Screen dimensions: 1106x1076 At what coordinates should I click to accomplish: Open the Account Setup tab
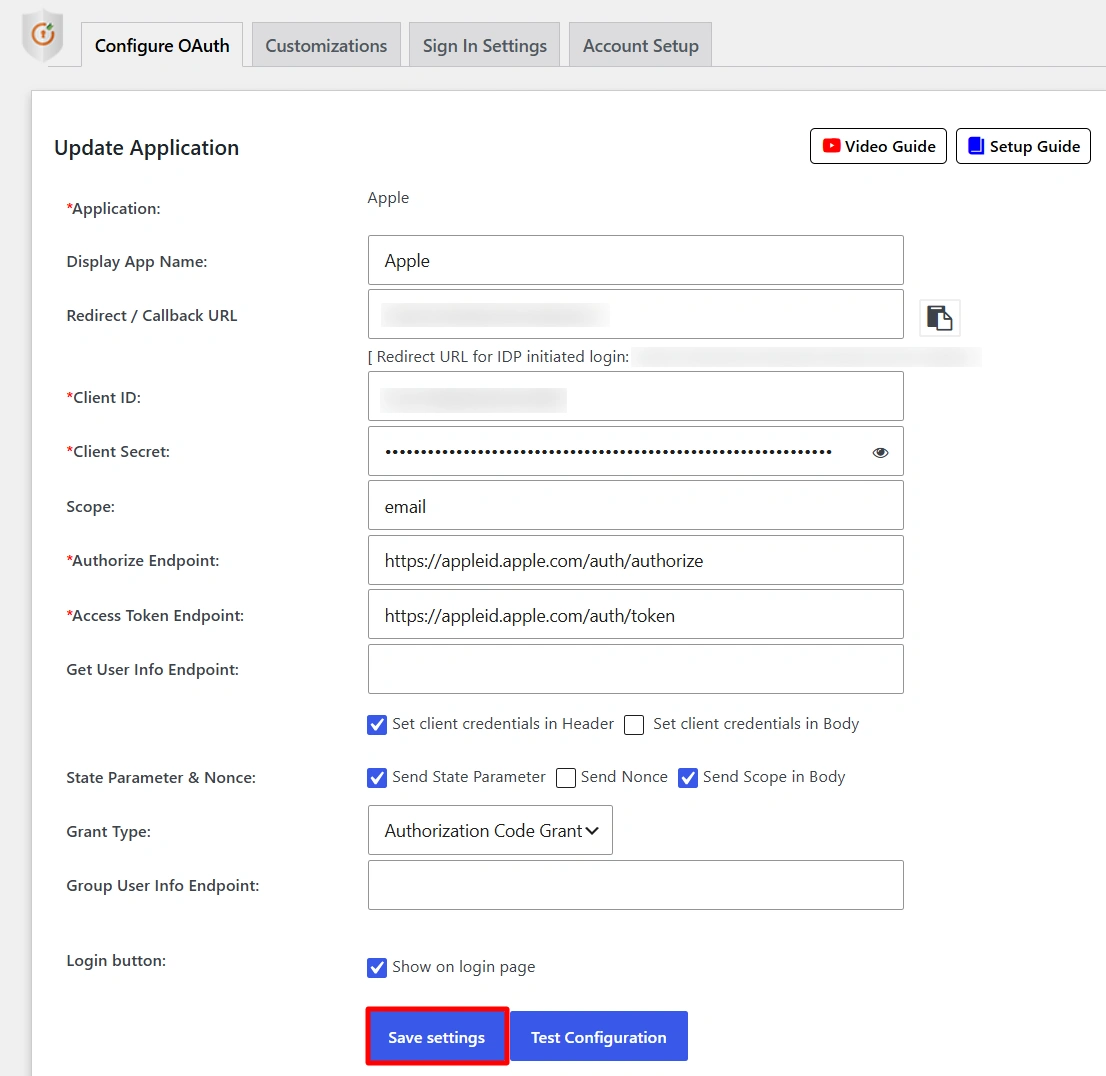640,45
